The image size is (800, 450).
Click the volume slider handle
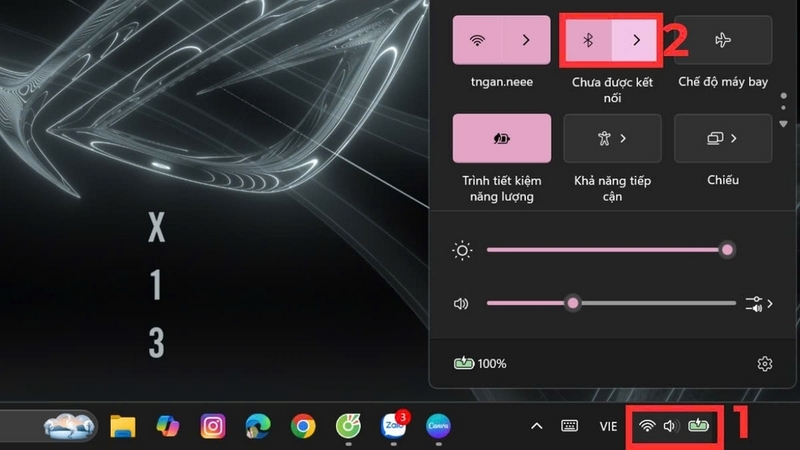pos(572,304)
